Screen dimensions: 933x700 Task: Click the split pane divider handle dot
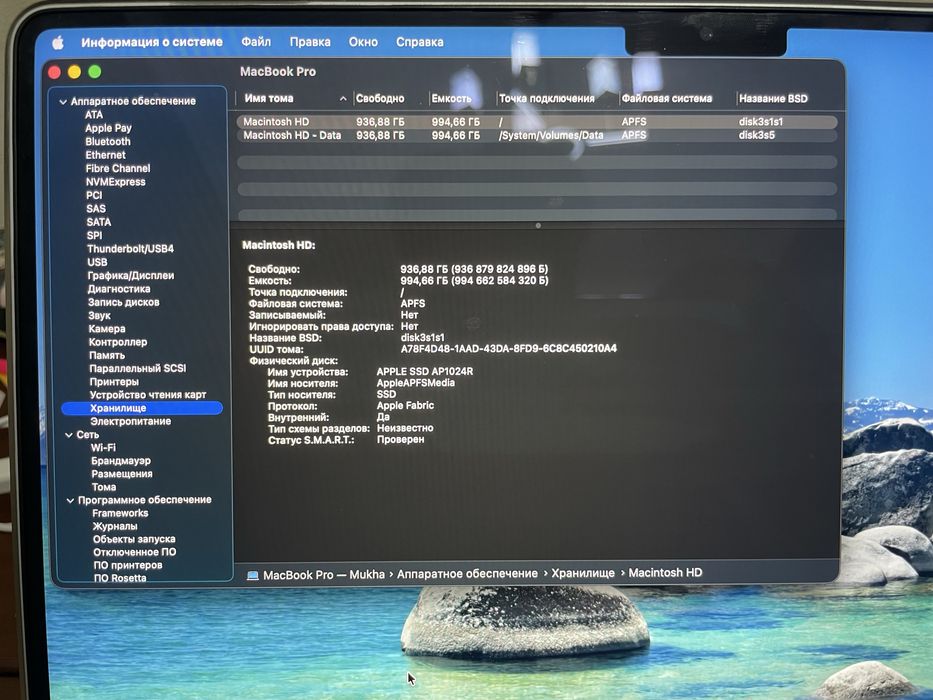click(x=538, y=226)
